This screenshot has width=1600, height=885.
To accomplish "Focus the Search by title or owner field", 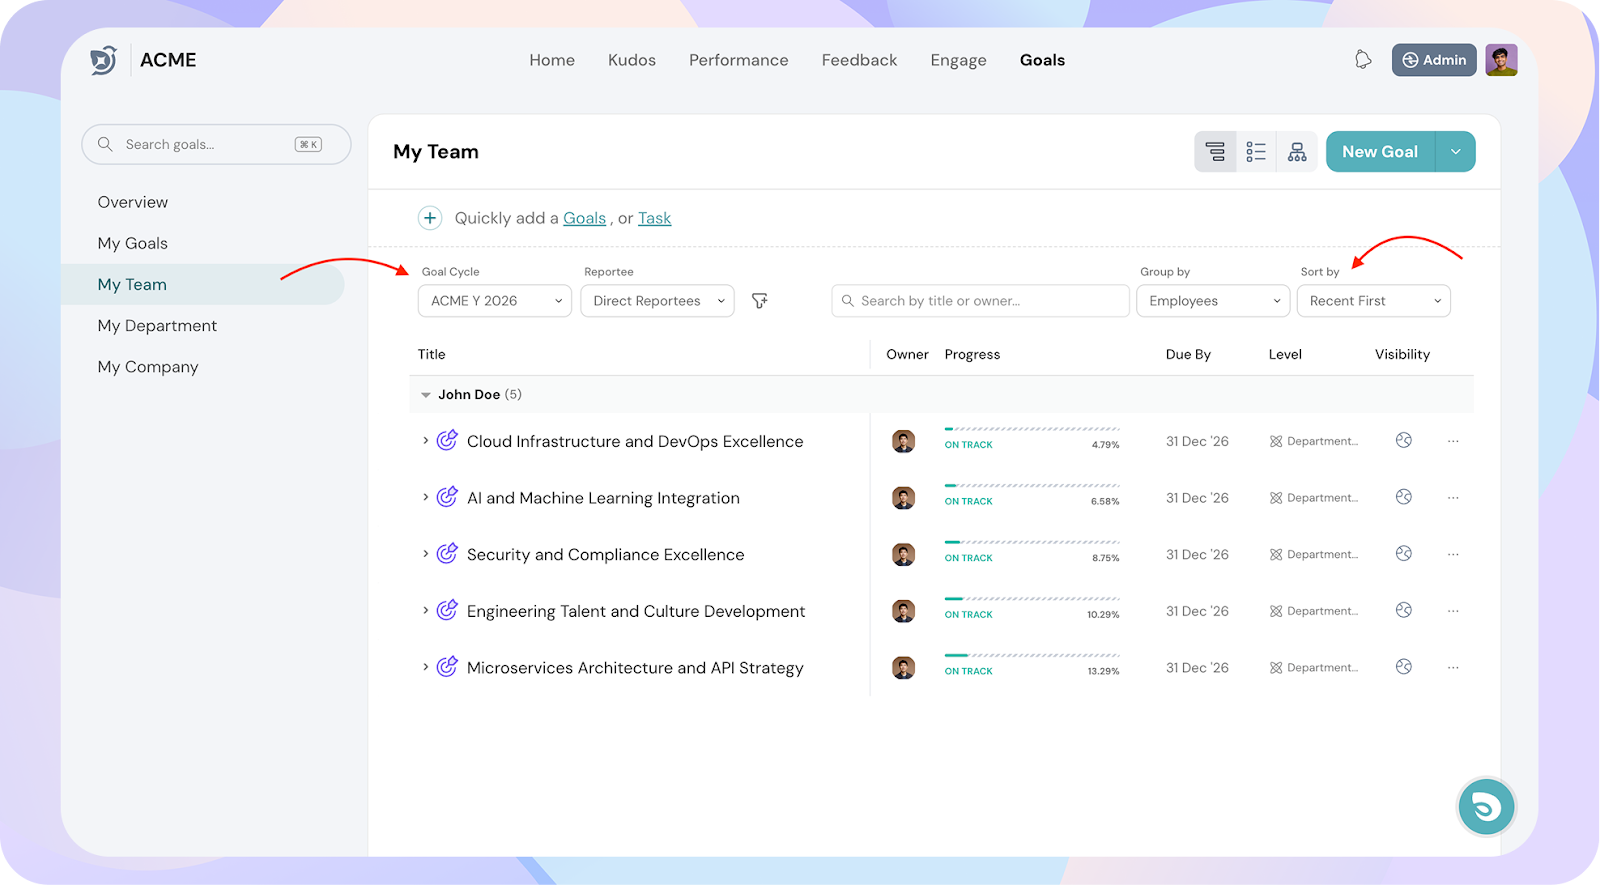I will click(980, 301).
